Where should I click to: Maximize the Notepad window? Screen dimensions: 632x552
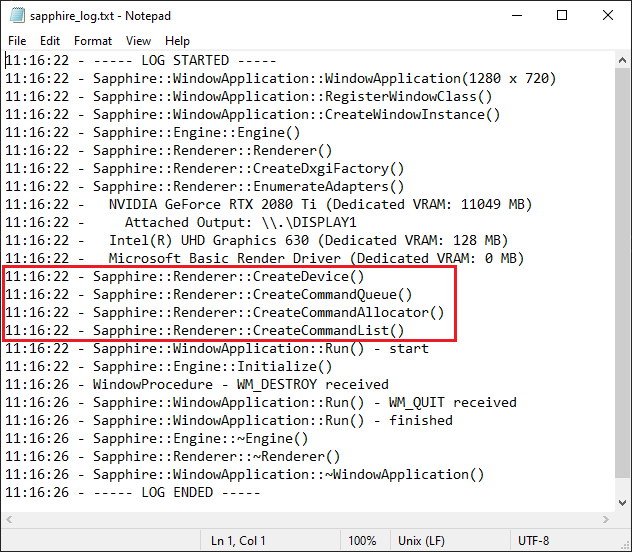[x=562, y=16]
